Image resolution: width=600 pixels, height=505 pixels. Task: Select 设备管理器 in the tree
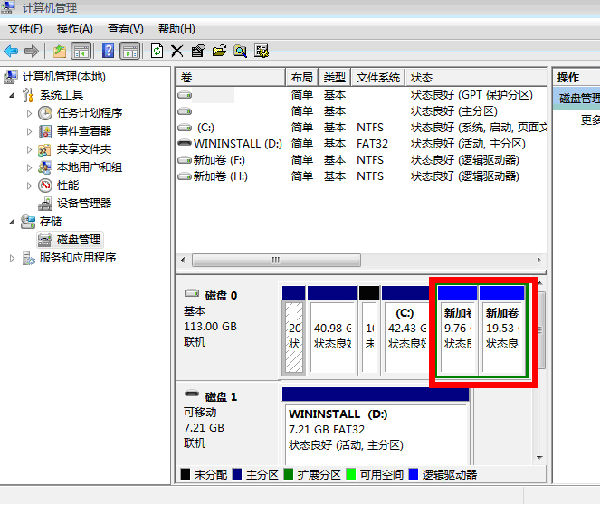[83, 203]
